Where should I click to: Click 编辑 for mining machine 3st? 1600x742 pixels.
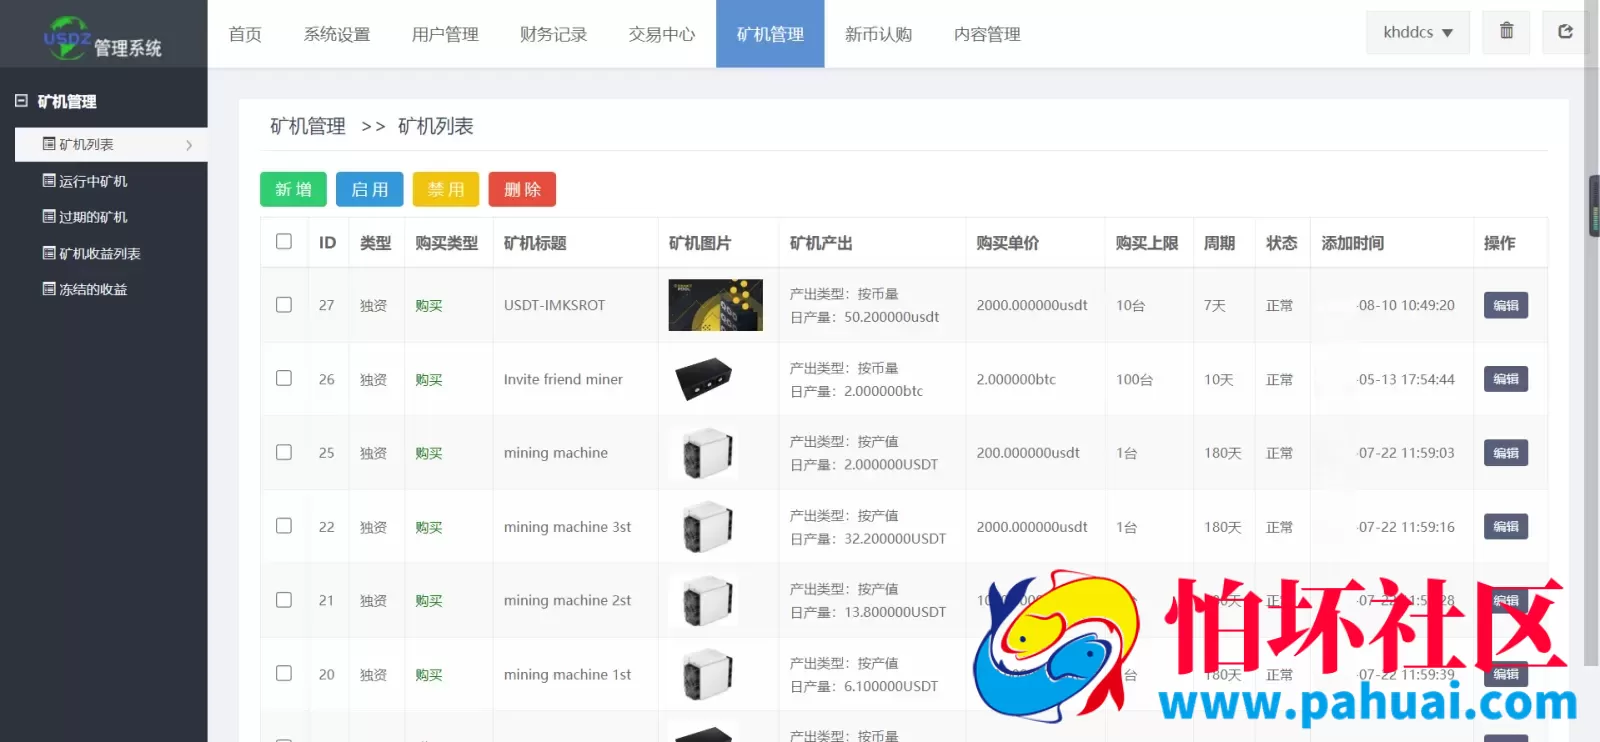(1506, 526)
